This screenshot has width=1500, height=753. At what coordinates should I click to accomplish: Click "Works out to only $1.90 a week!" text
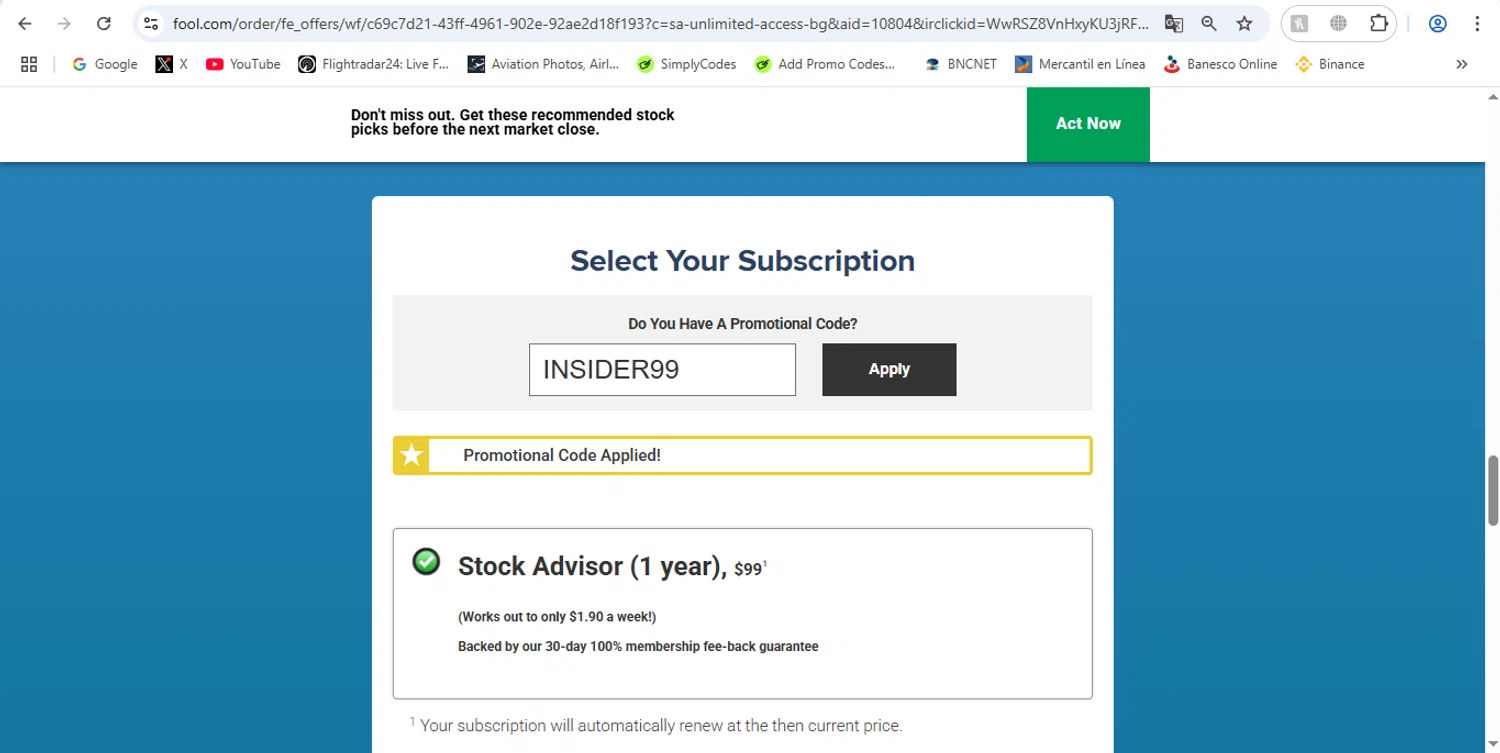coord(557,617)
